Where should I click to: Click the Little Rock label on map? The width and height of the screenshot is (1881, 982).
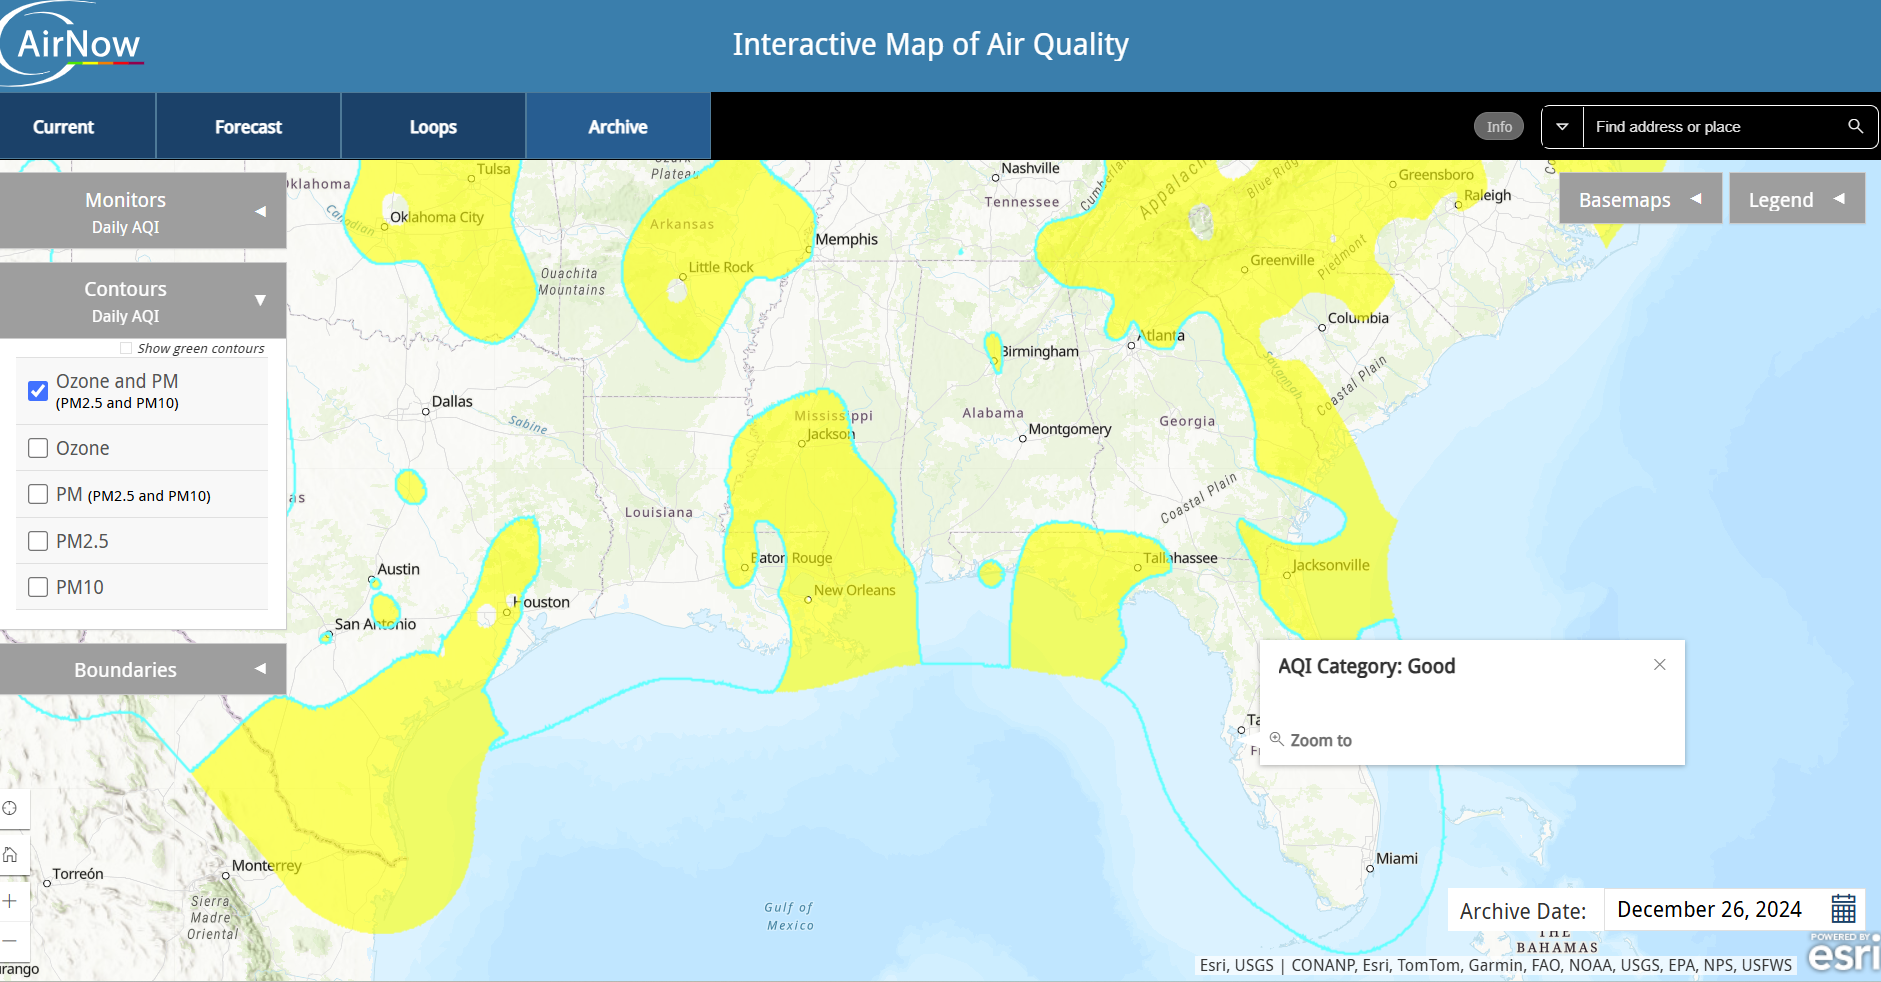(x=721, y=267)
